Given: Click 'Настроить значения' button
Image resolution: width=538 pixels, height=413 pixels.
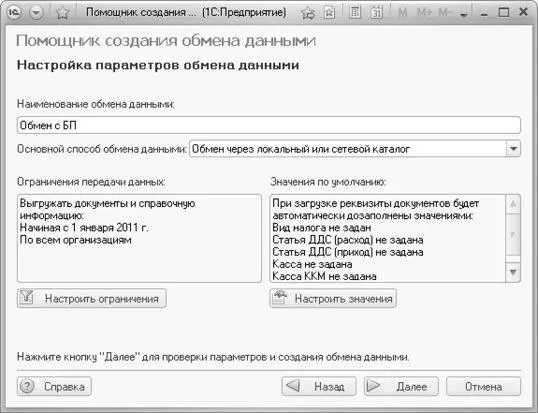Looking at the screenshot, I should pos(333,298).
